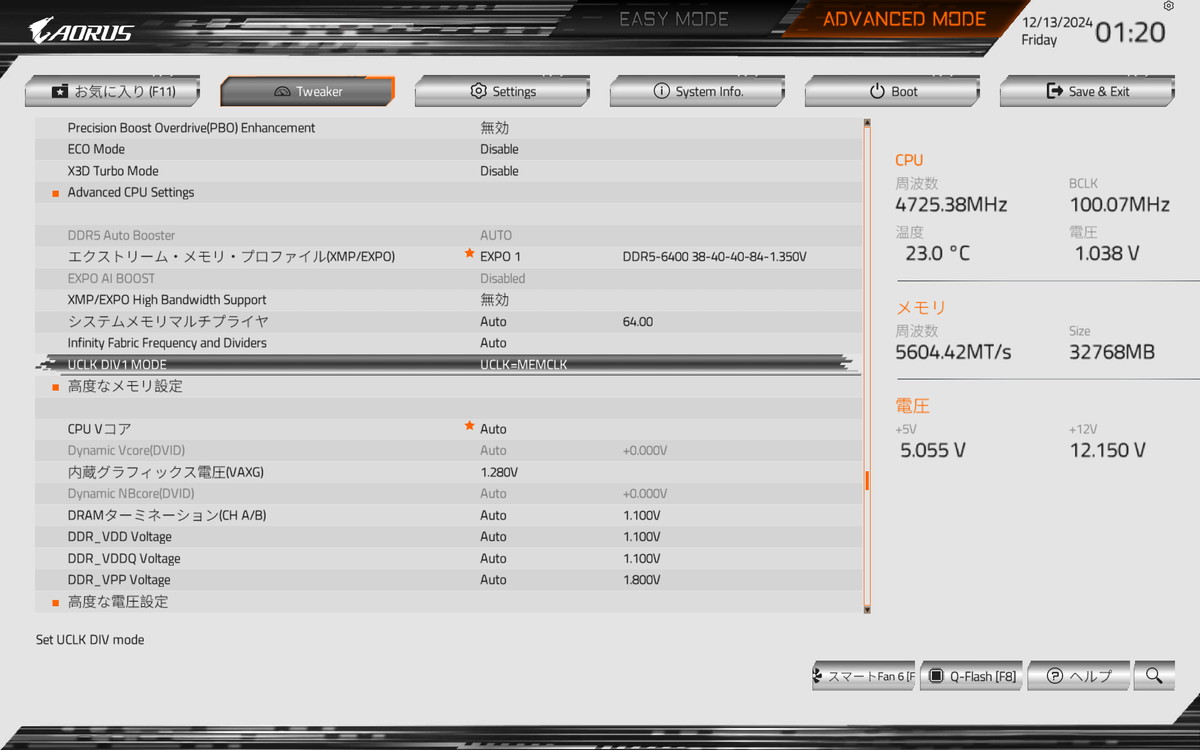The image size is (1200, 750).
Task: Expand 高度なメモリ設定 submenu
Action: (125, 386)
